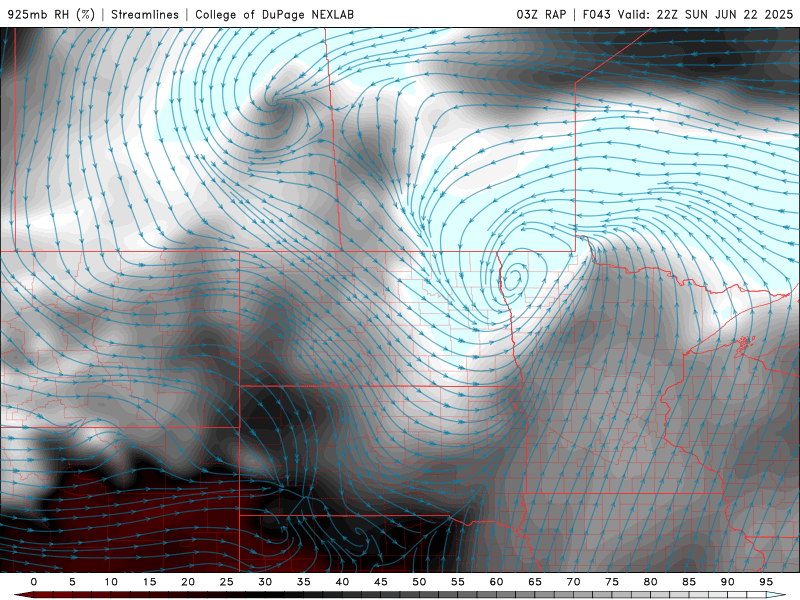This screenshot has height=600, width=800.
Task: Click the "20" color scale label
Action: click(x=188, y=582)
